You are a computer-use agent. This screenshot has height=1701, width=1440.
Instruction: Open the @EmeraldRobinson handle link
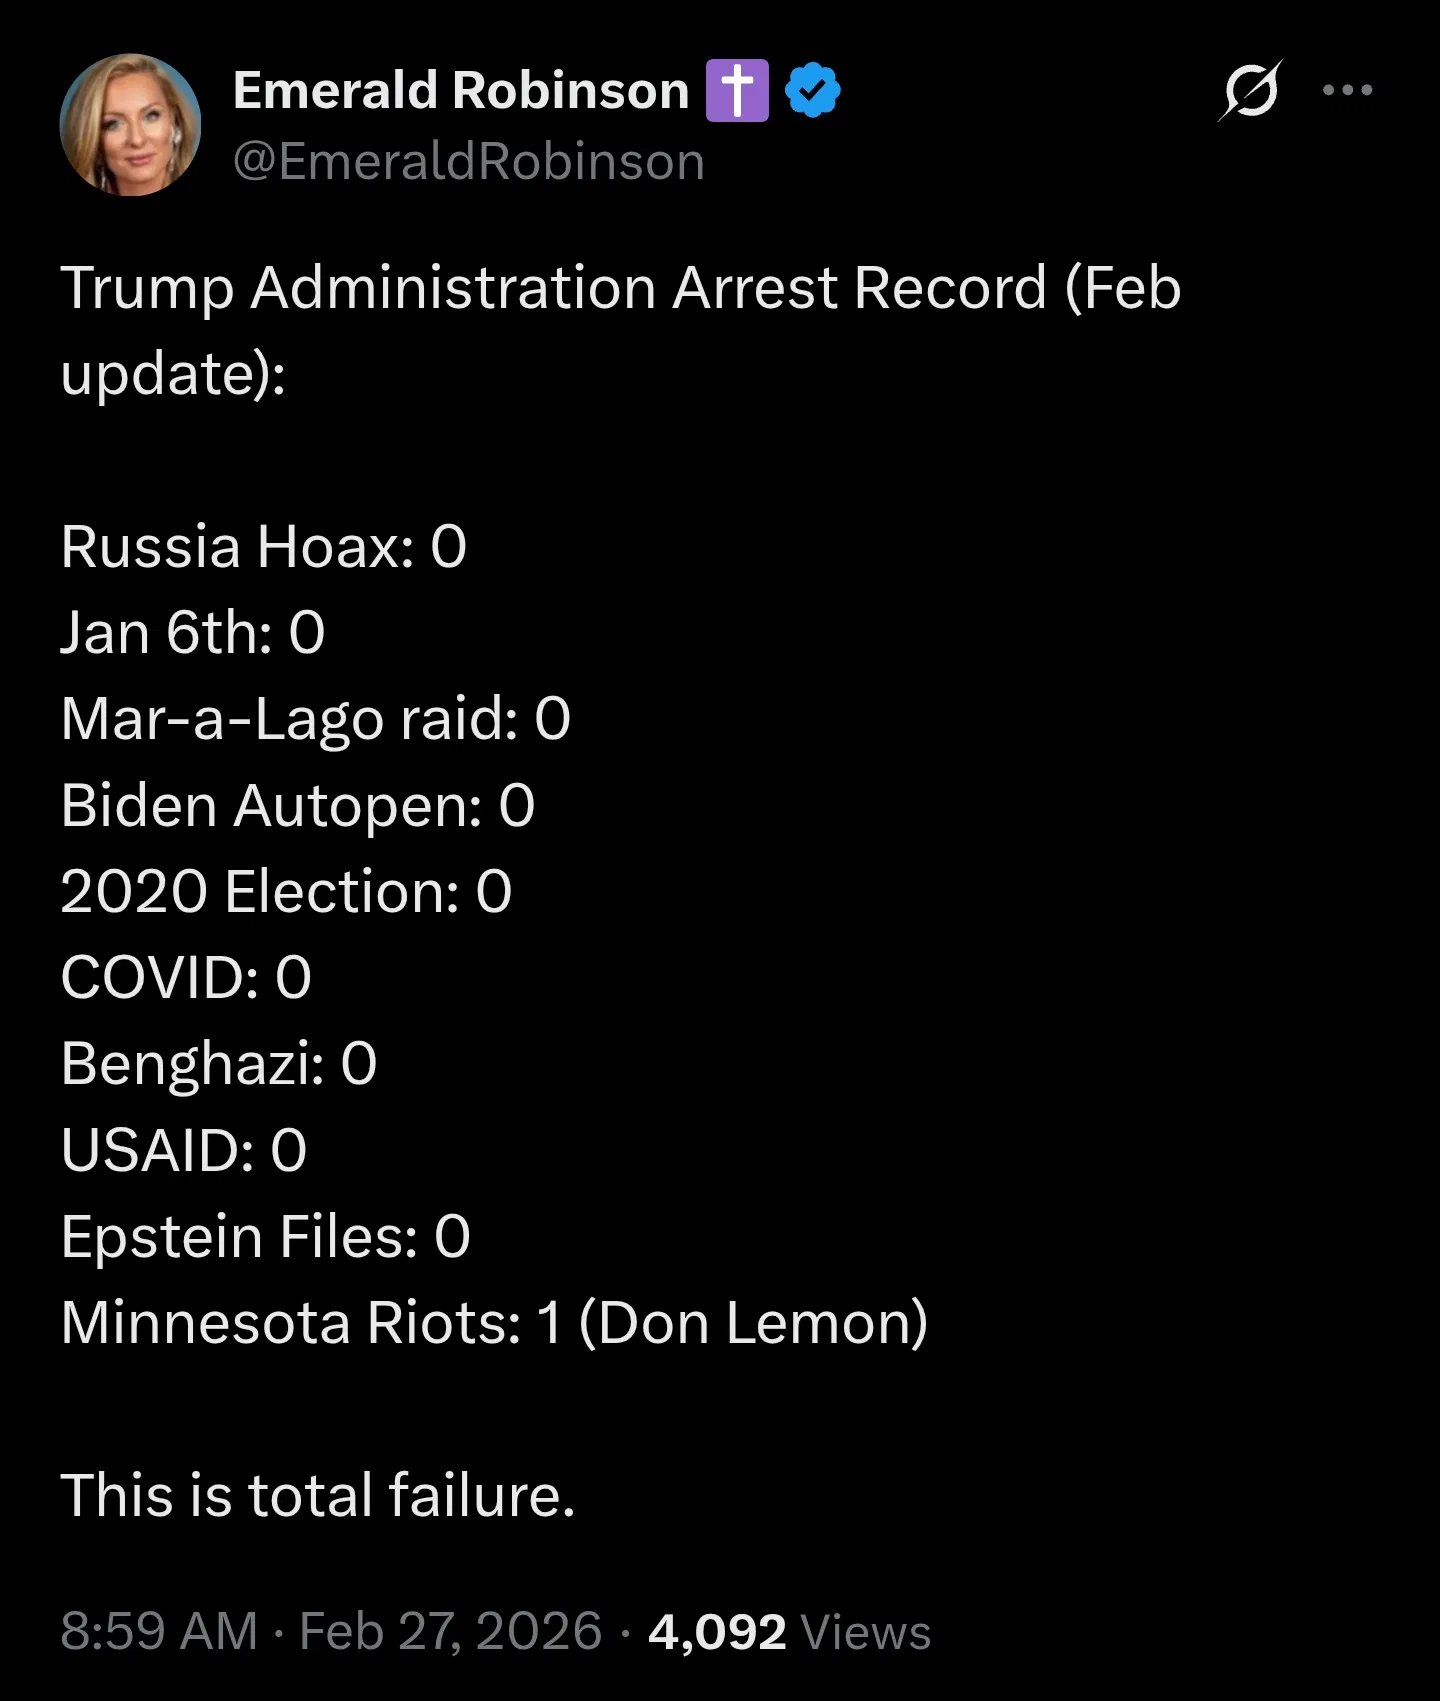coord(468,162)
